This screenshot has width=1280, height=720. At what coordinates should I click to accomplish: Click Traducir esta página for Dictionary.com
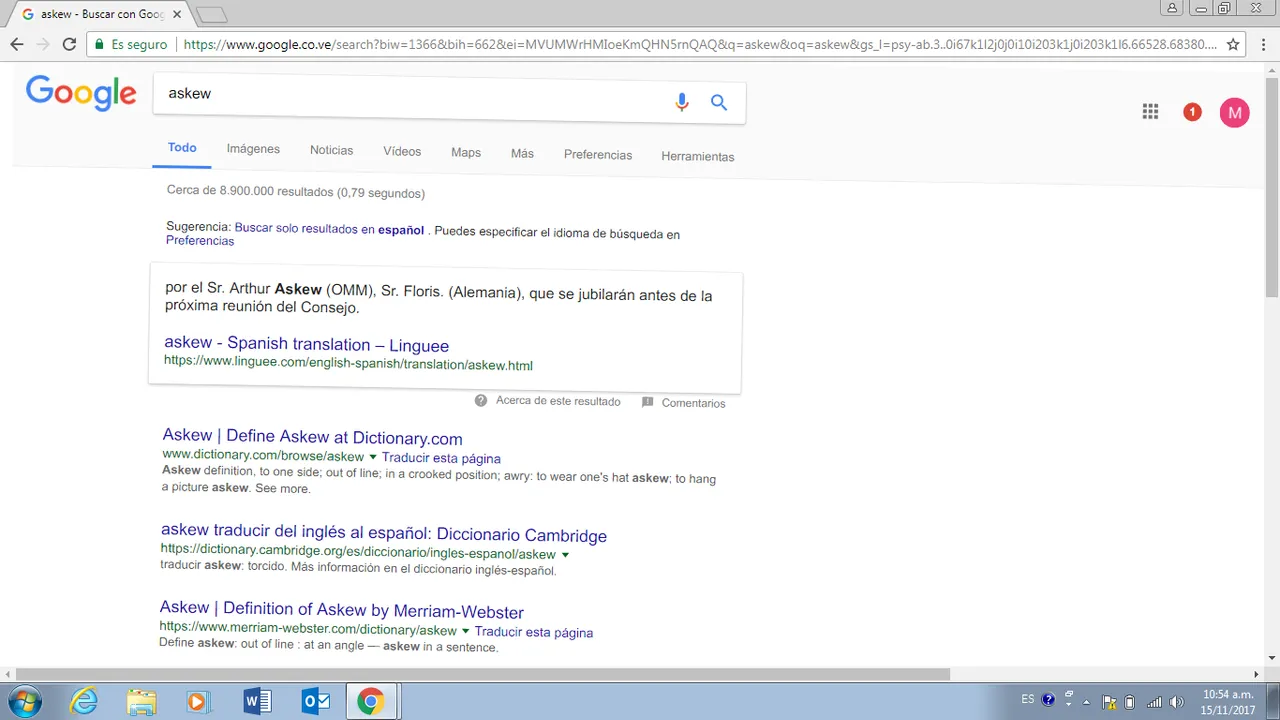tap(441, 458)
